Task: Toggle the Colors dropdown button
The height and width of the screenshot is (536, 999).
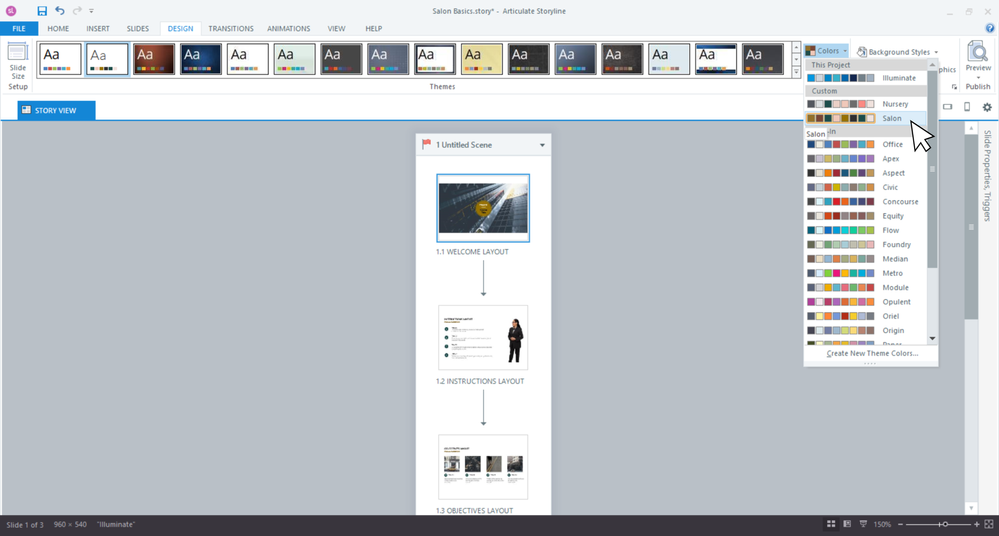Action: (x=826, y=51)
